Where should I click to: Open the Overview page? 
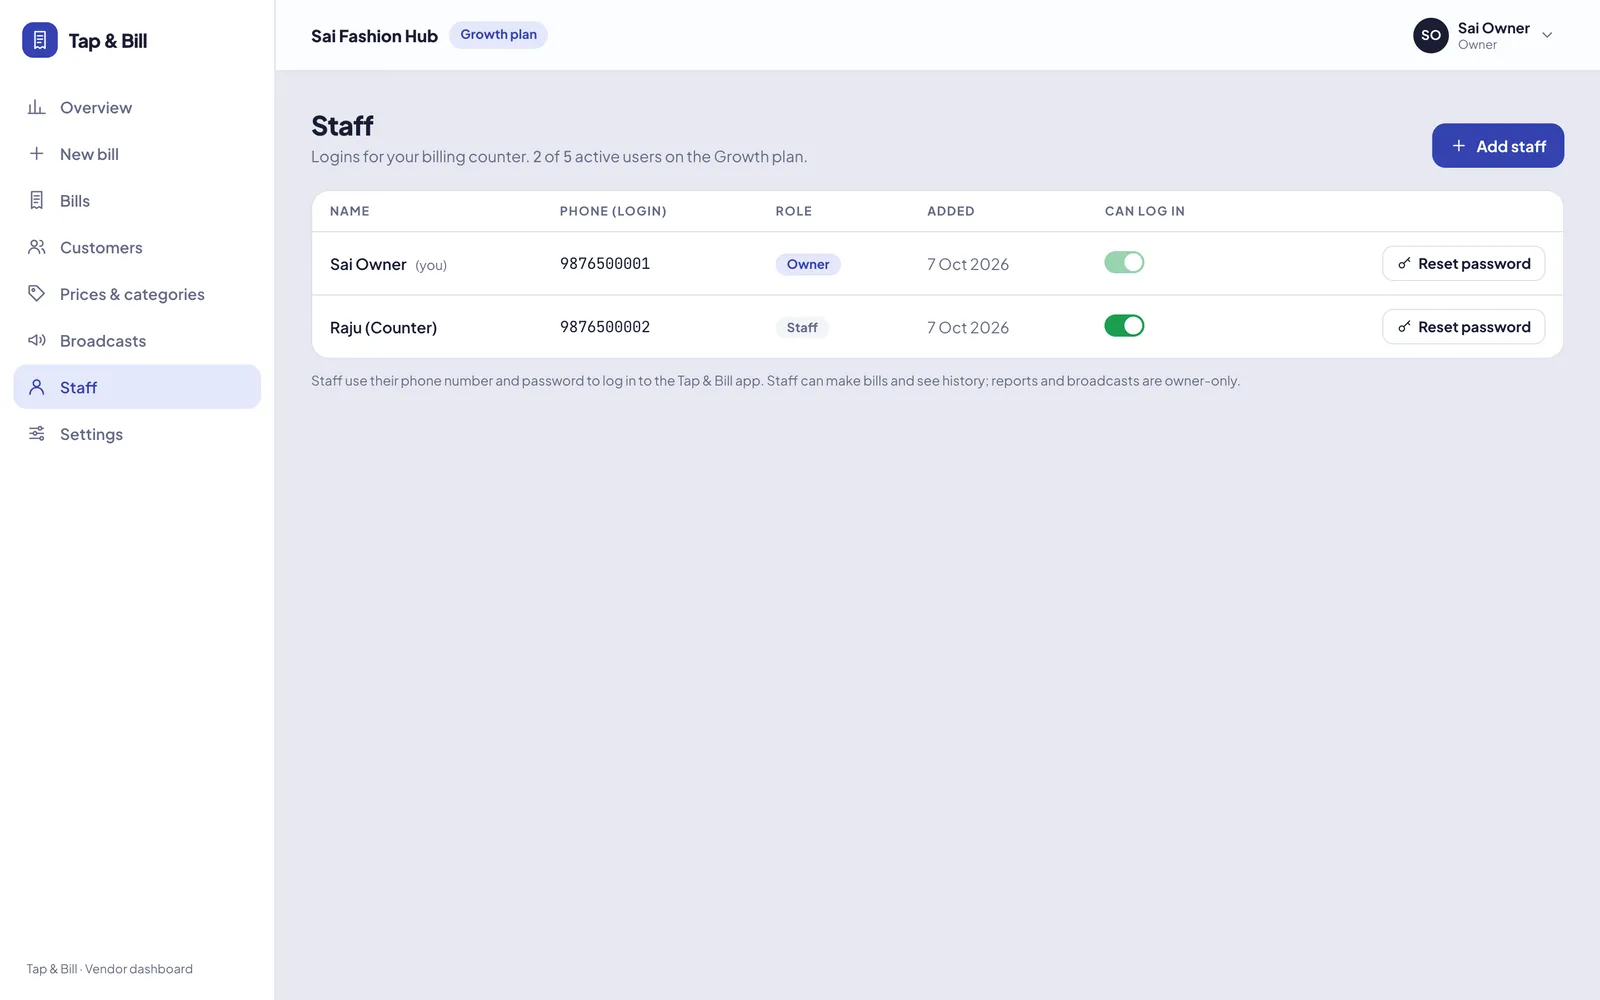pyautogui.click(x=137, y=107)
